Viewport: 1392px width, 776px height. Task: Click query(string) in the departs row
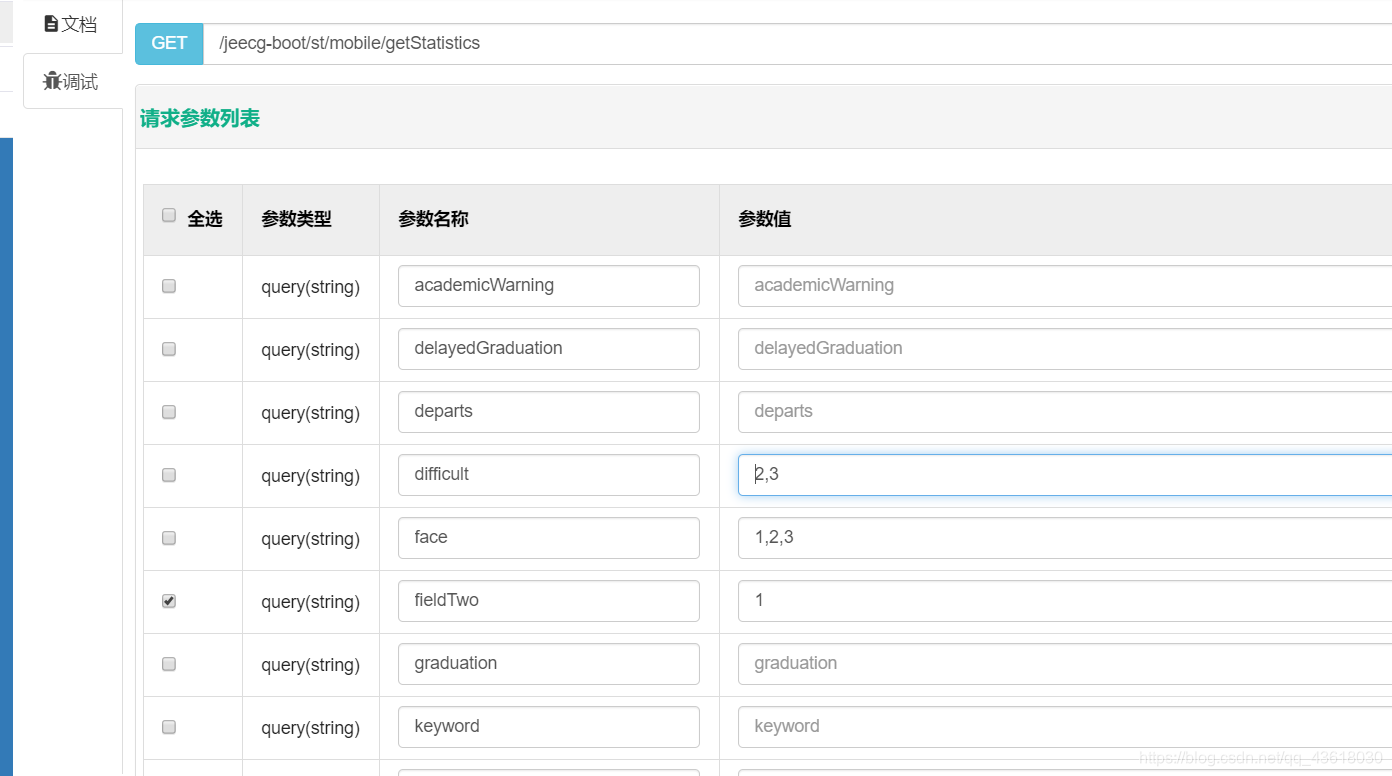click(x=310, y=413)
